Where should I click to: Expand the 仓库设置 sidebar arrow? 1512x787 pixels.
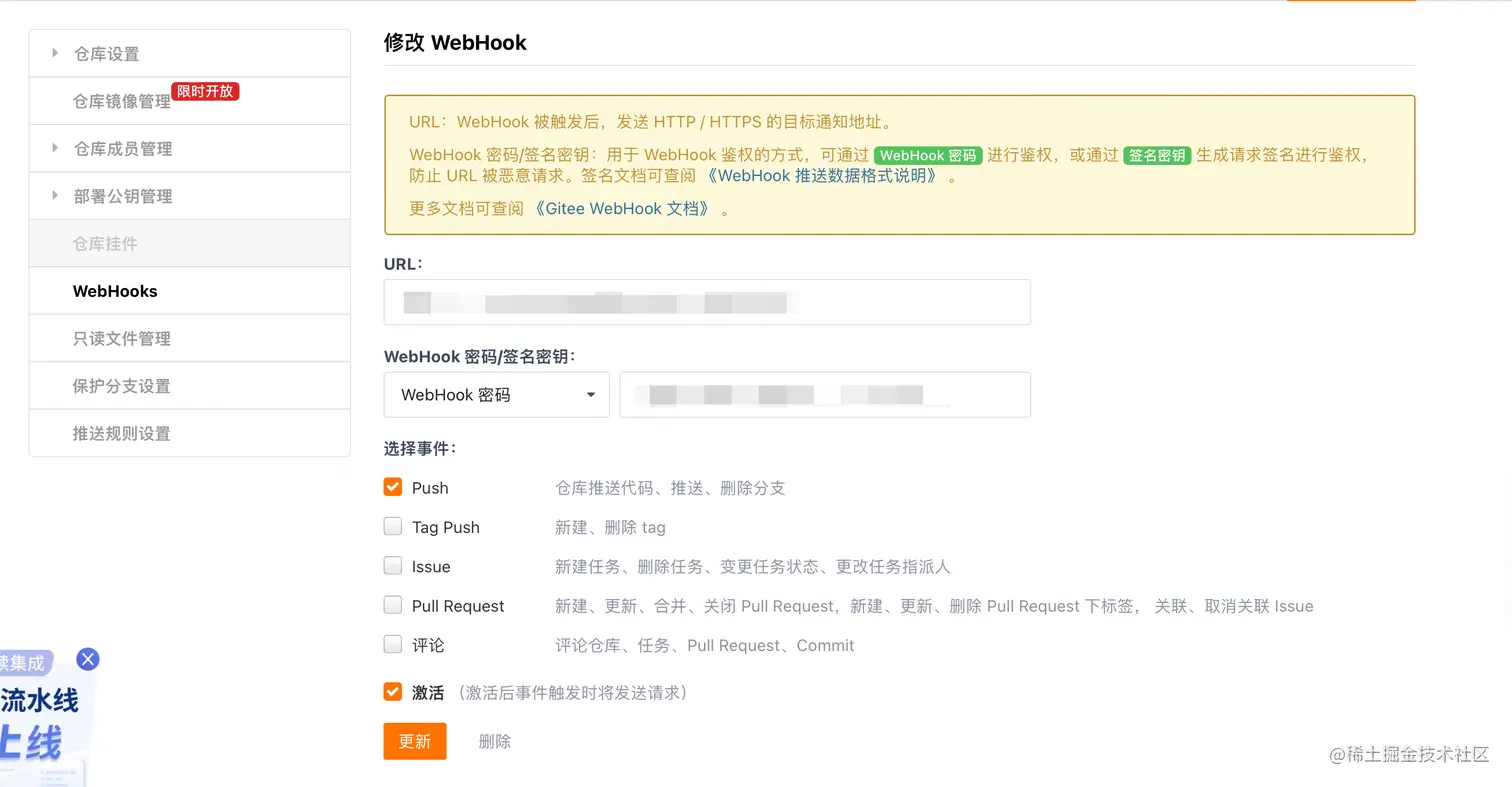coord(55,53)
